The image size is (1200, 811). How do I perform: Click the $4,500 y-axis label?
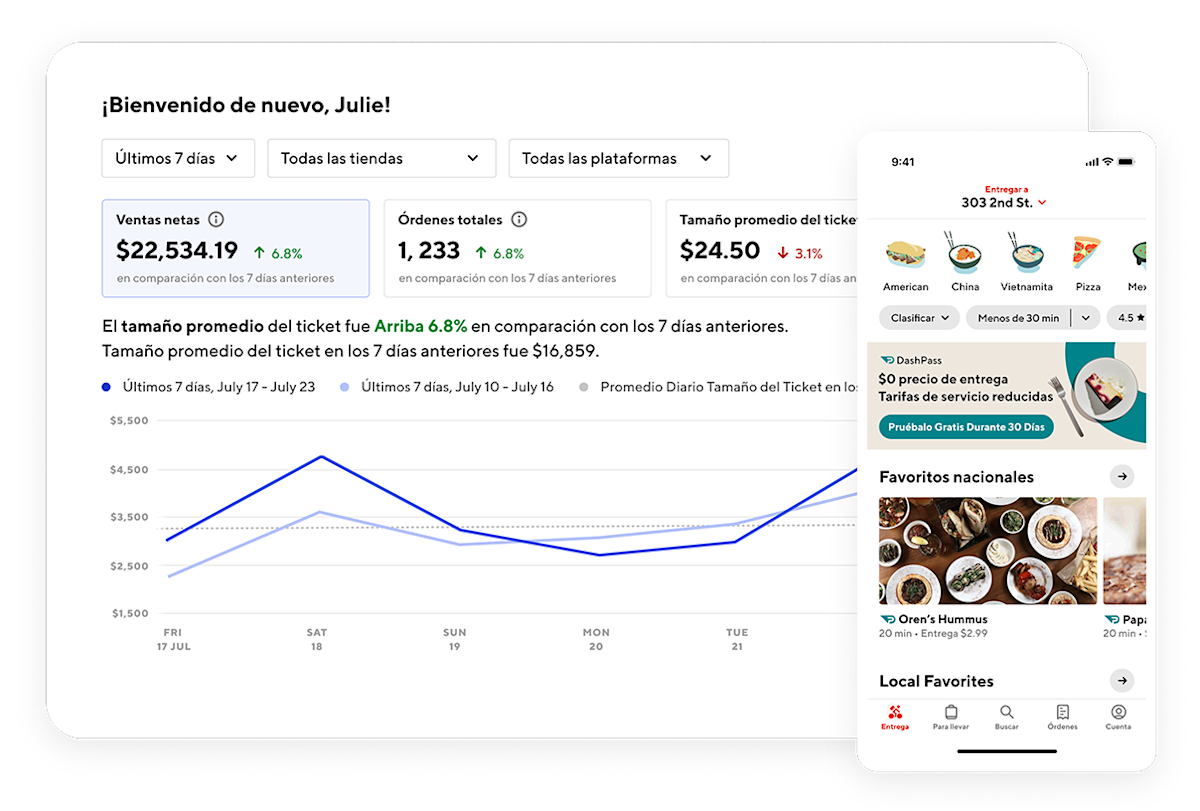[129, 470]
